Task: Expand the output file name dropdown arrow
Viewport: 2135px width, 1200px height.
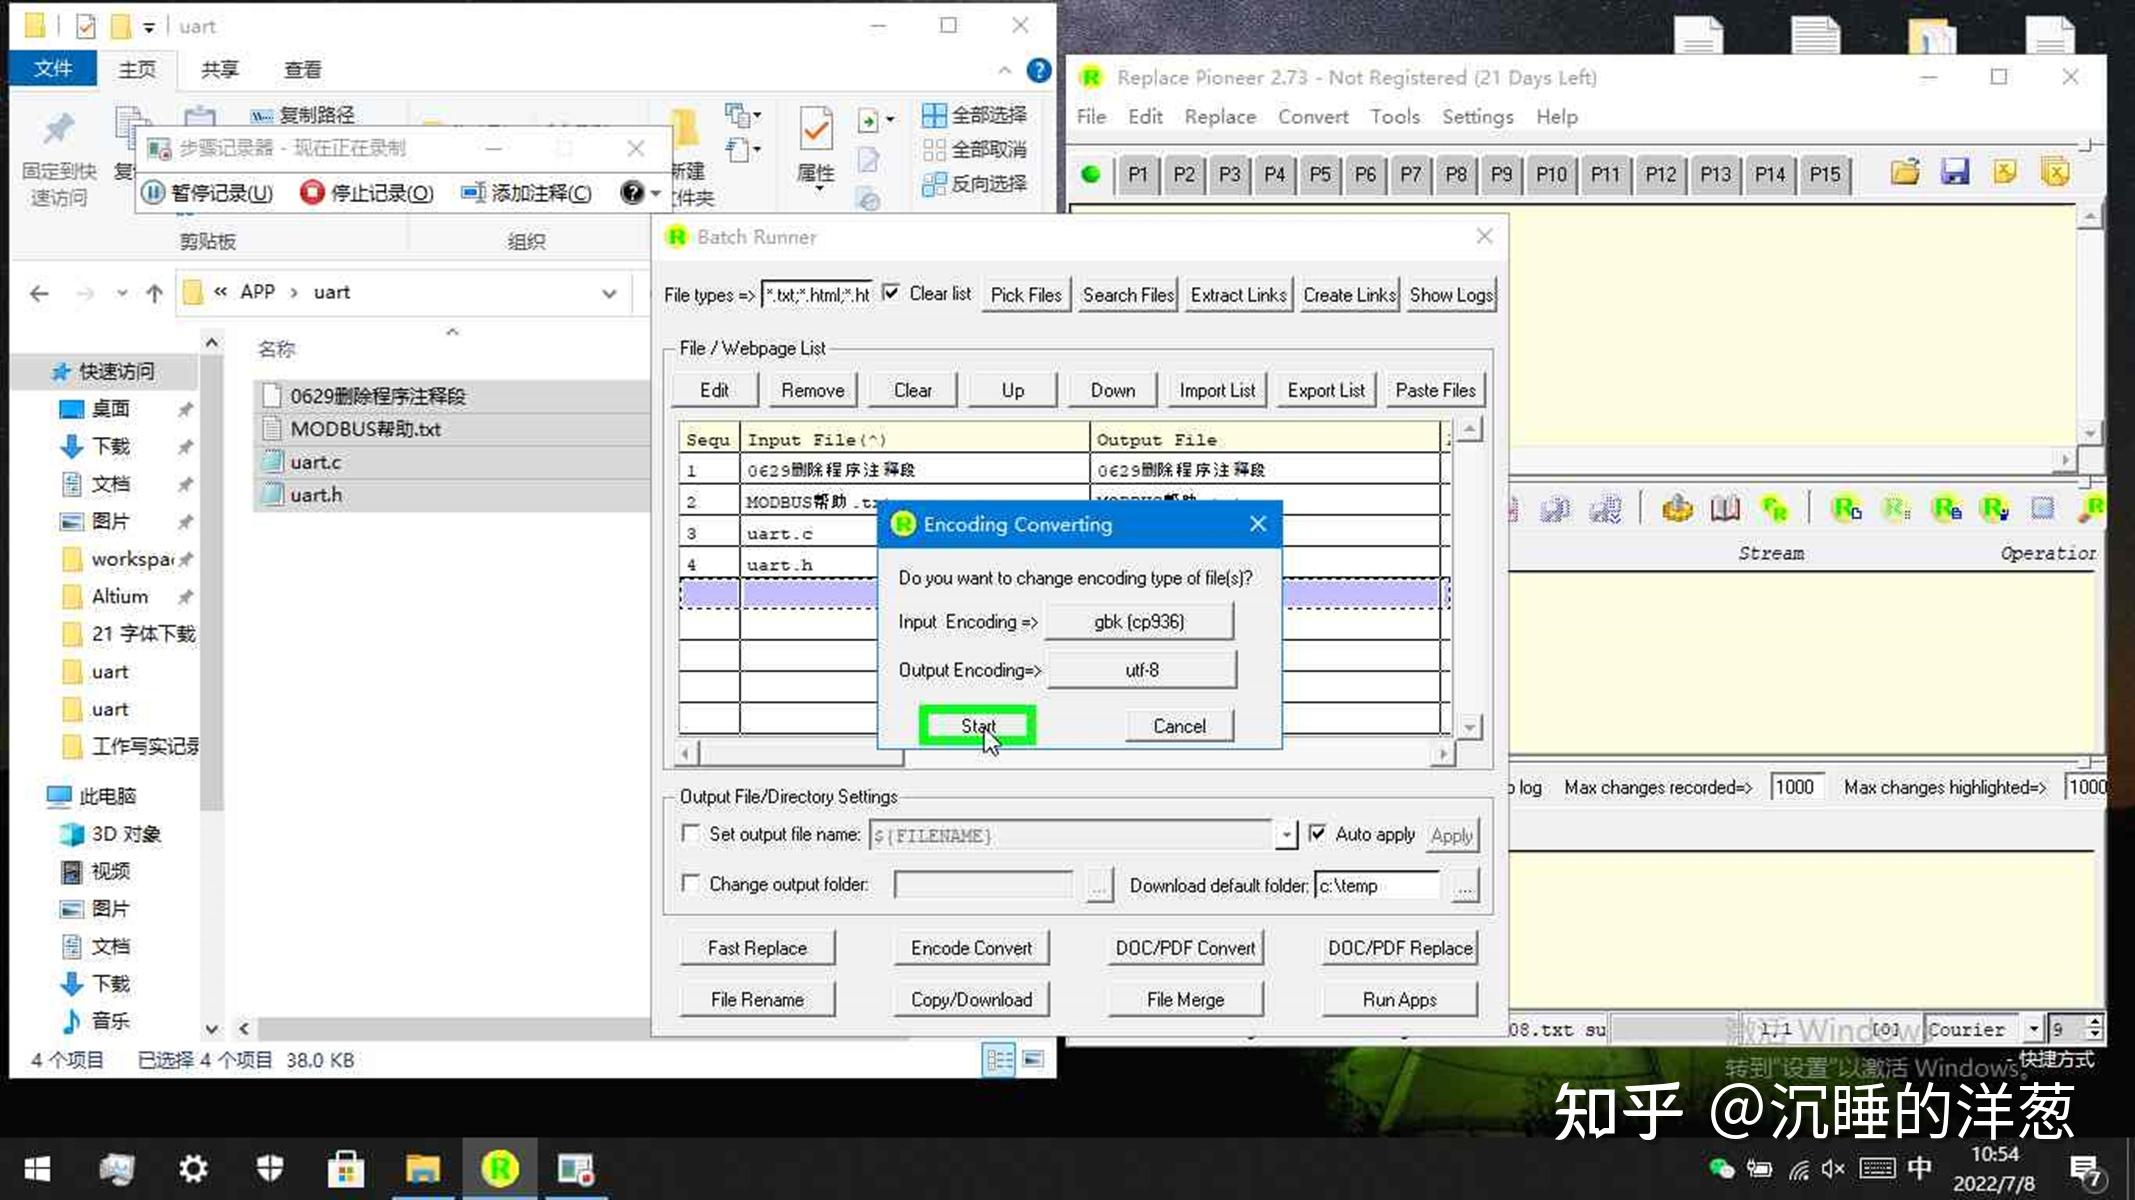Action: pos(1286,835)
